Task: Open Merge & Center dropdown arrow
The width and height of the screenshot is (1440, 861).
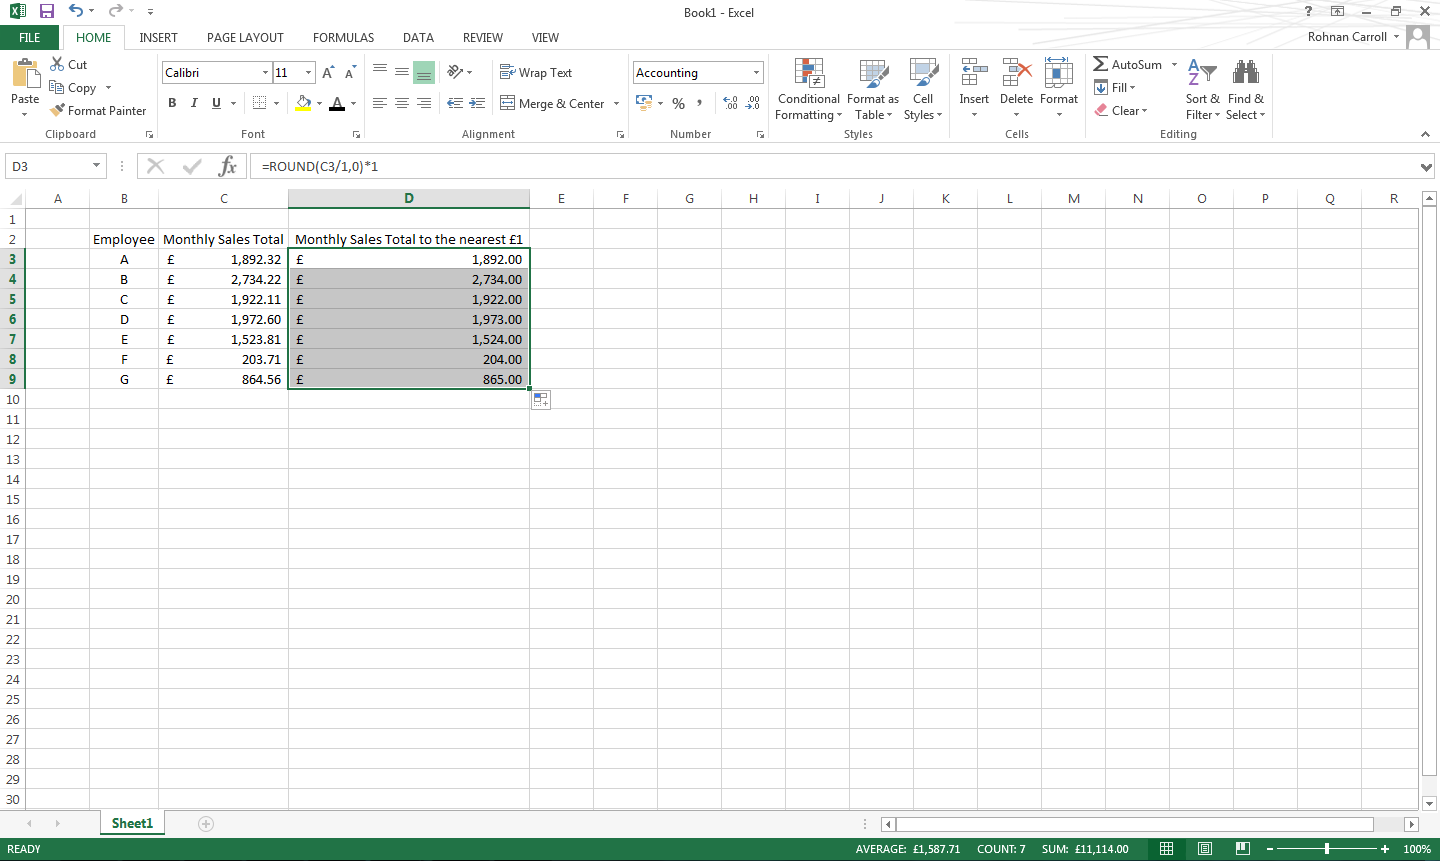Action: click(616, 103)
